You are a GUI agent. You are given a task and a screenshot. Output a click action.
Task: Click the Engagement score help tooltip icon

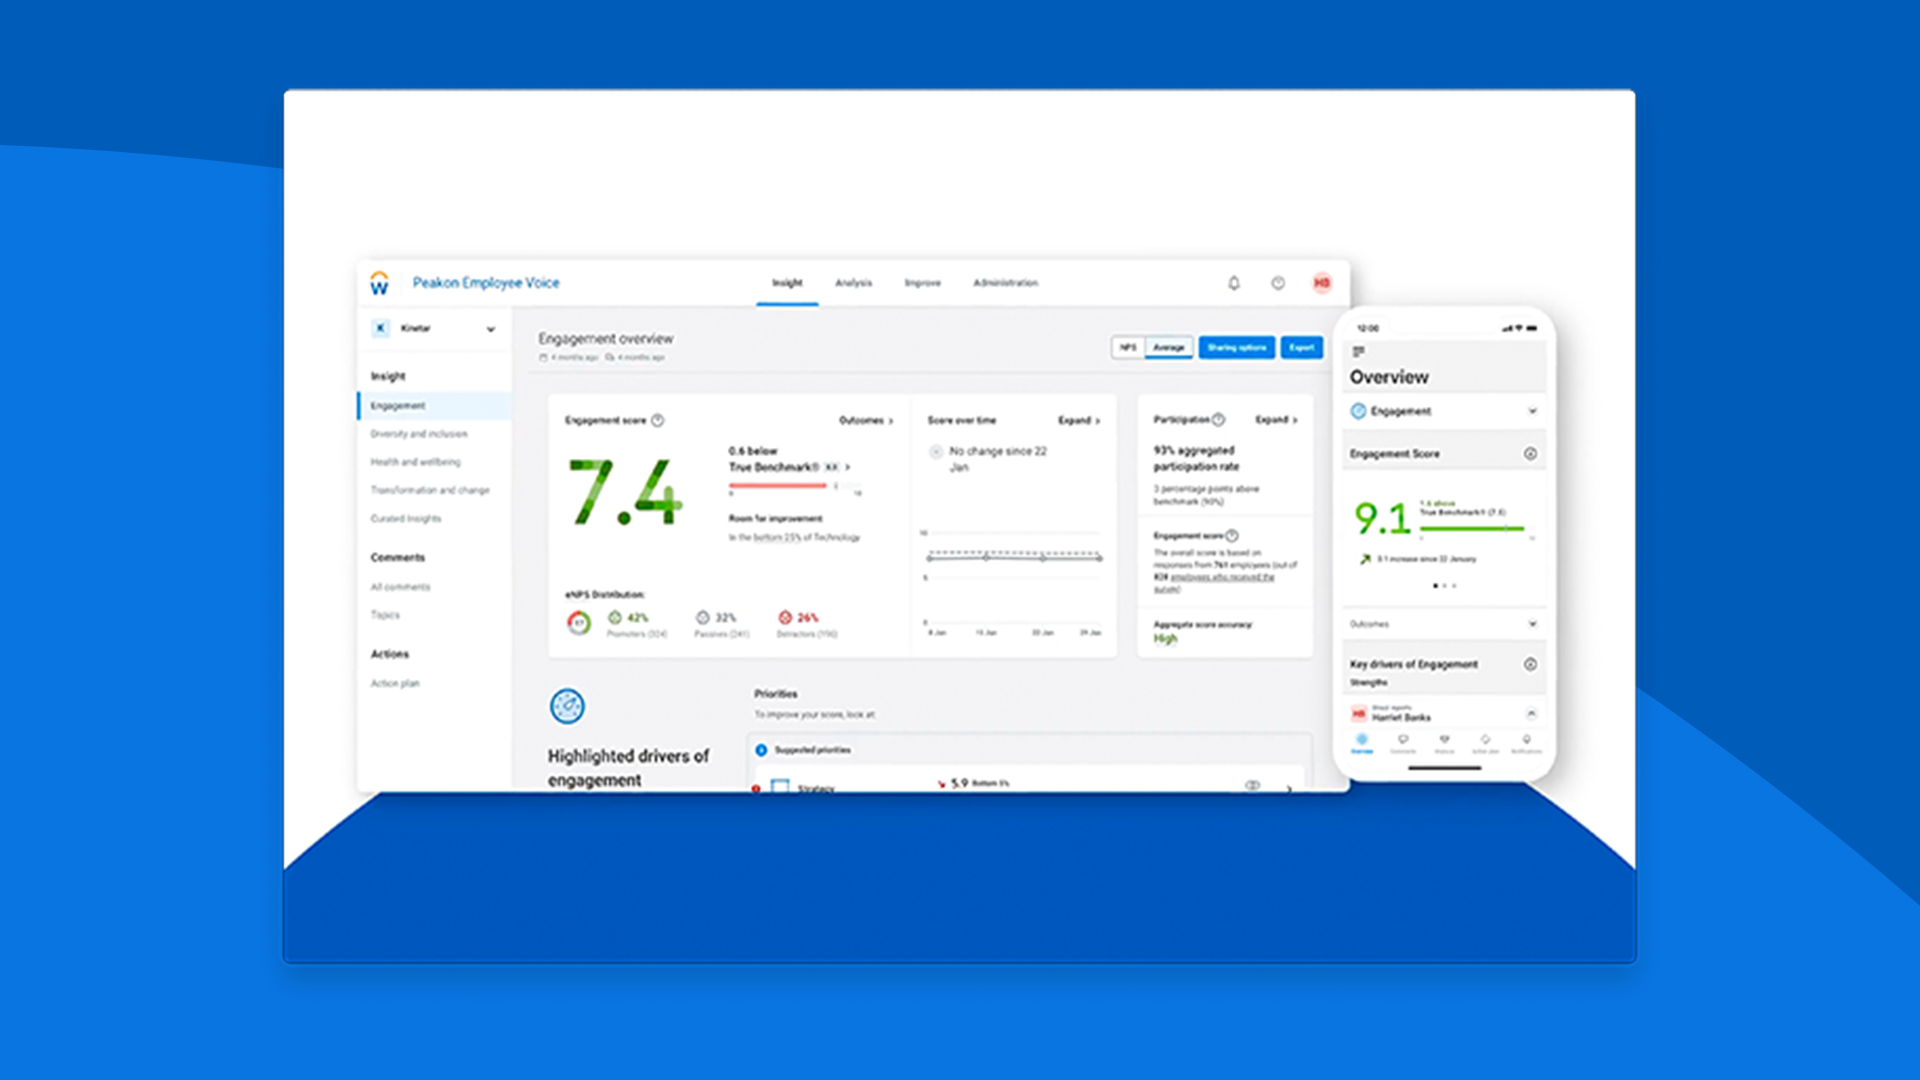click(x=657, y=421)
